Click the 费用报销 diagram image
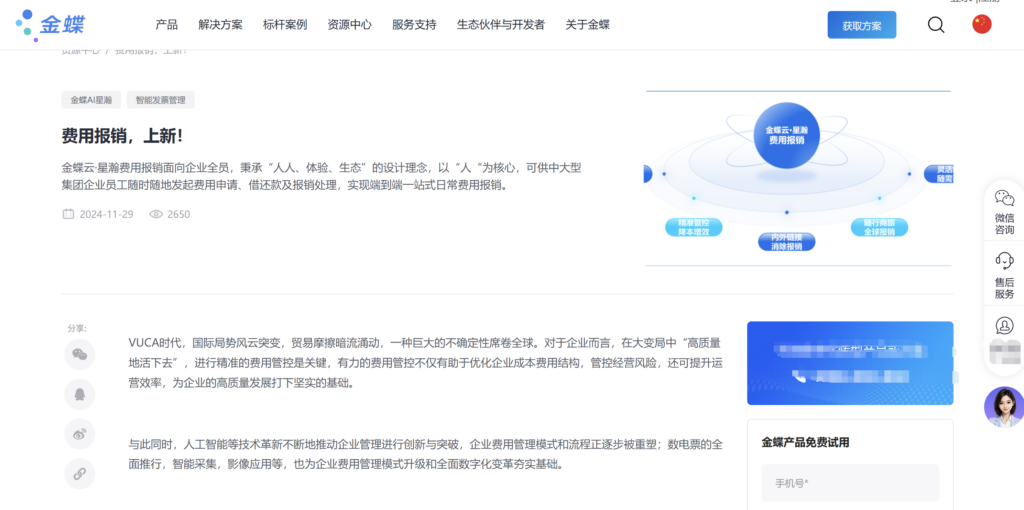This screenshot has width=1024, height=510. (x=798, y=178)
